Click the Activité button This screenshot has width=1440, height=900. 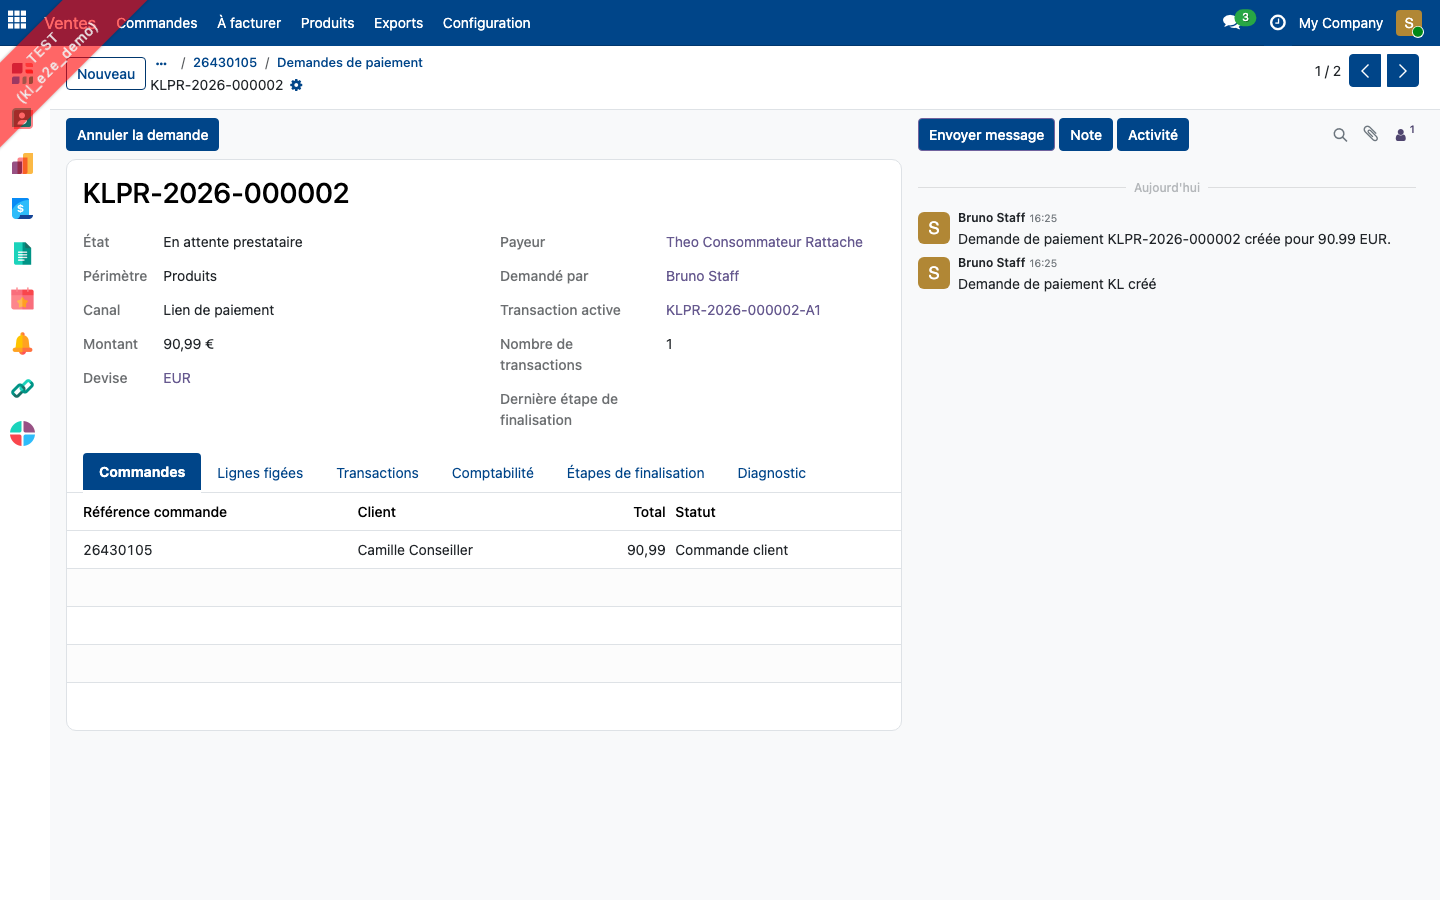click(x=1153, y=135)
